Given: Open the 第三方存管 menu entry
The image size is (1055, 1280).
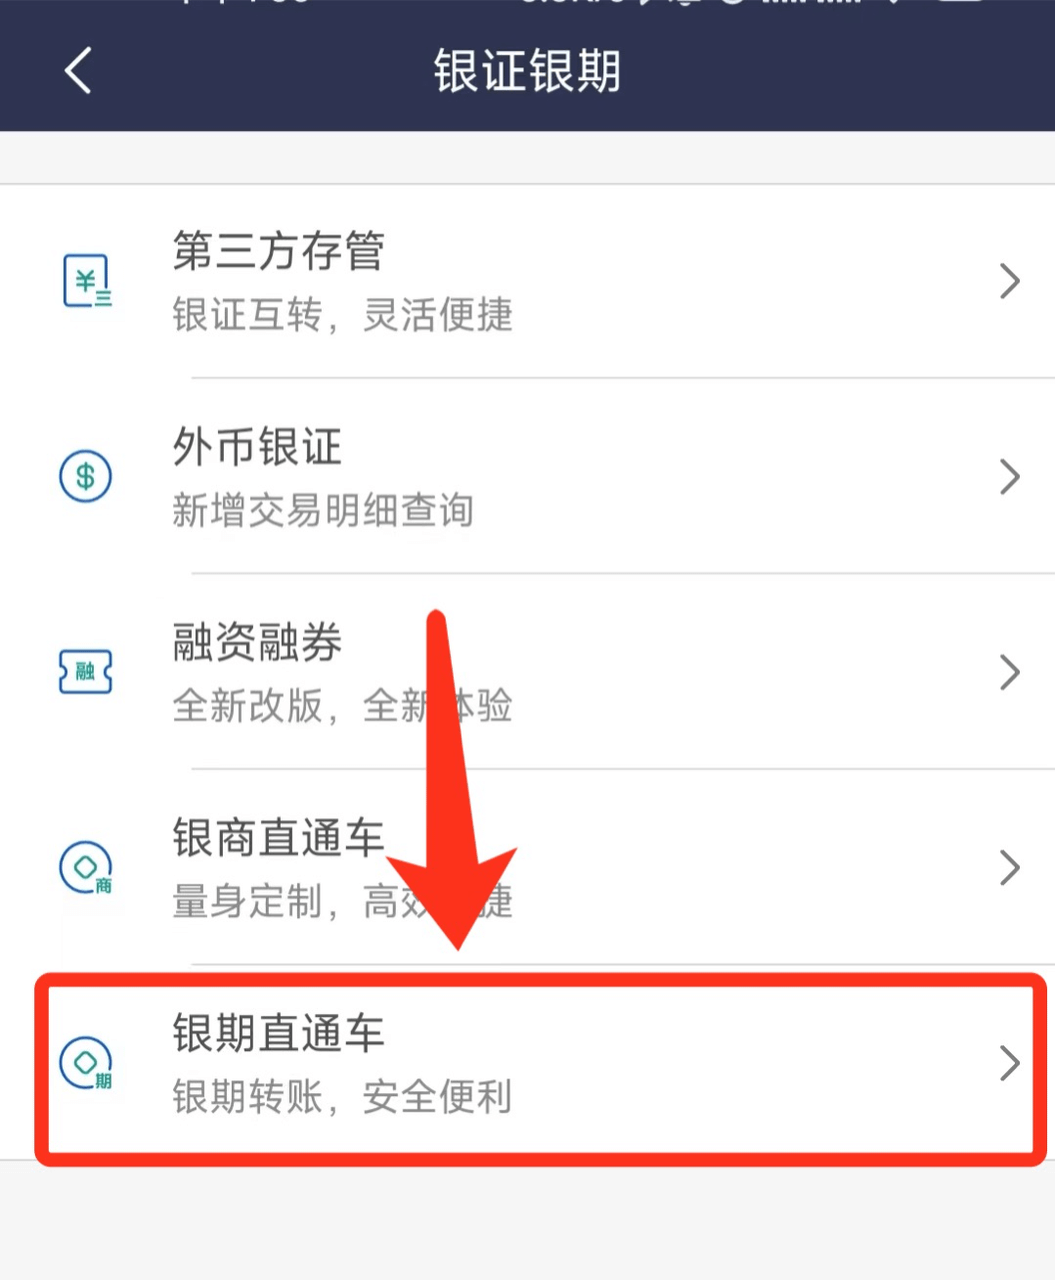Looking at the screenshot, I should point(527,281).
